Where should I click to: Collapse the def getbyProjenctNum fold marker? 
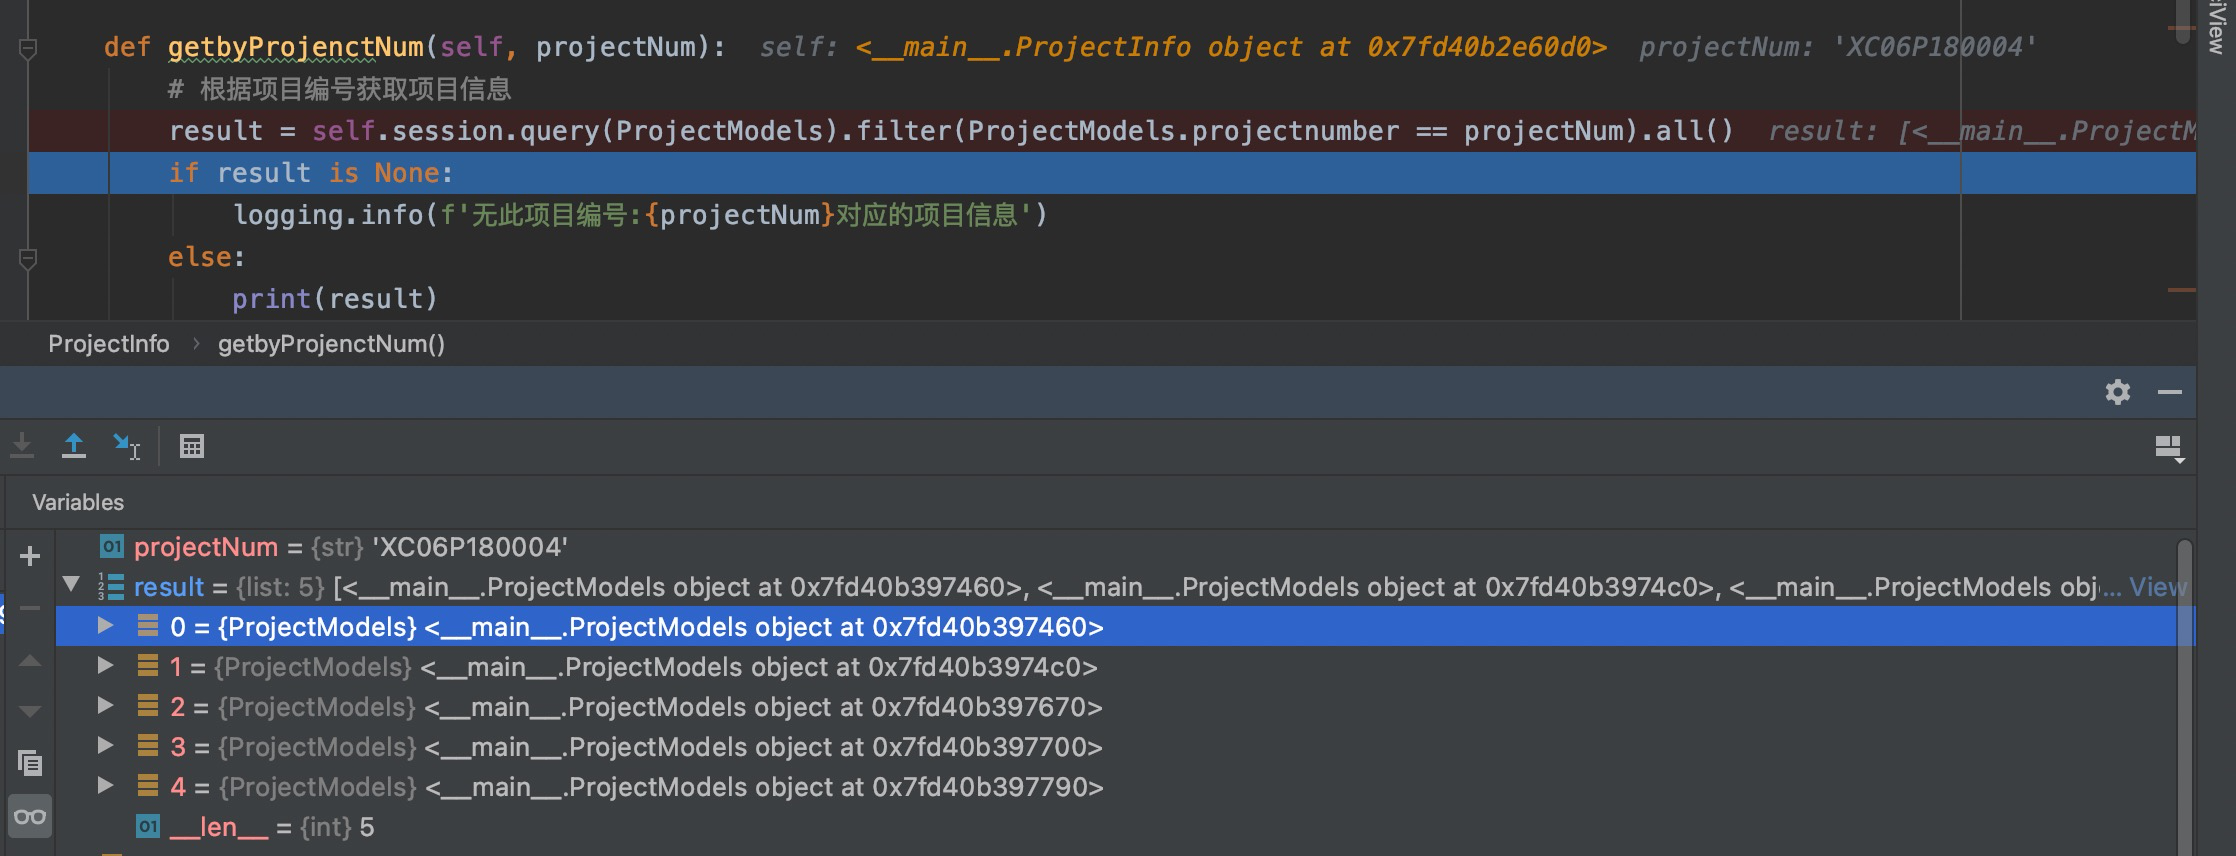29,48
